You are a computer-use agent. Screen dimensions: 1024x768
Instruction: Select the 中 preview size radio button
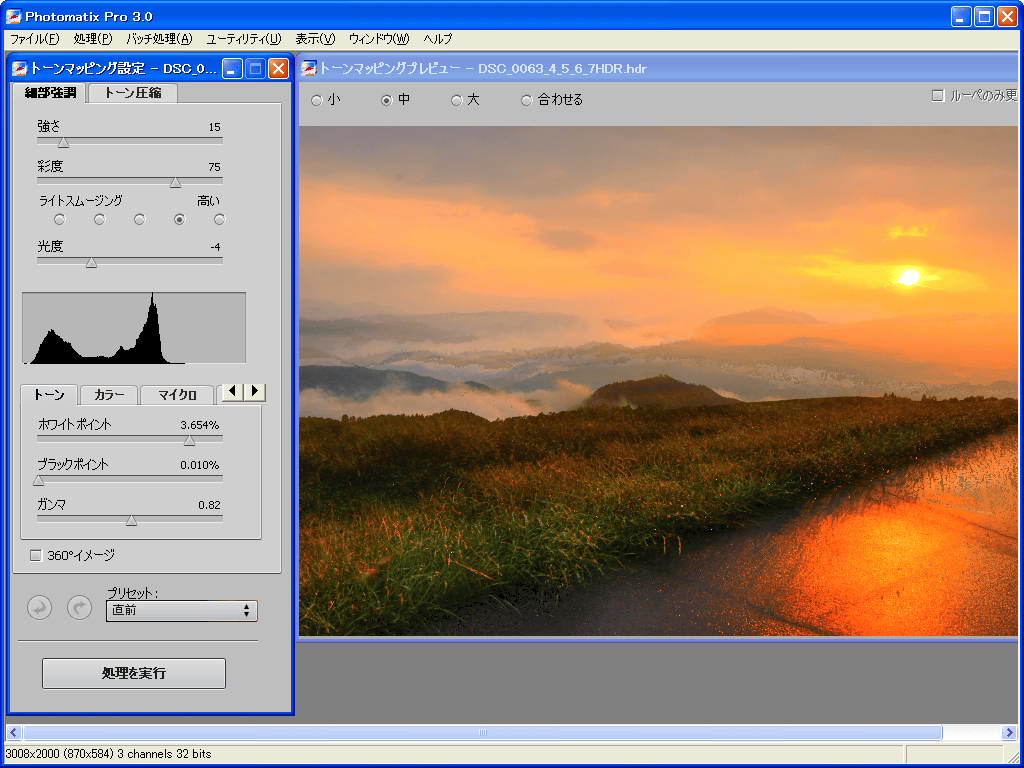[387, 101]
